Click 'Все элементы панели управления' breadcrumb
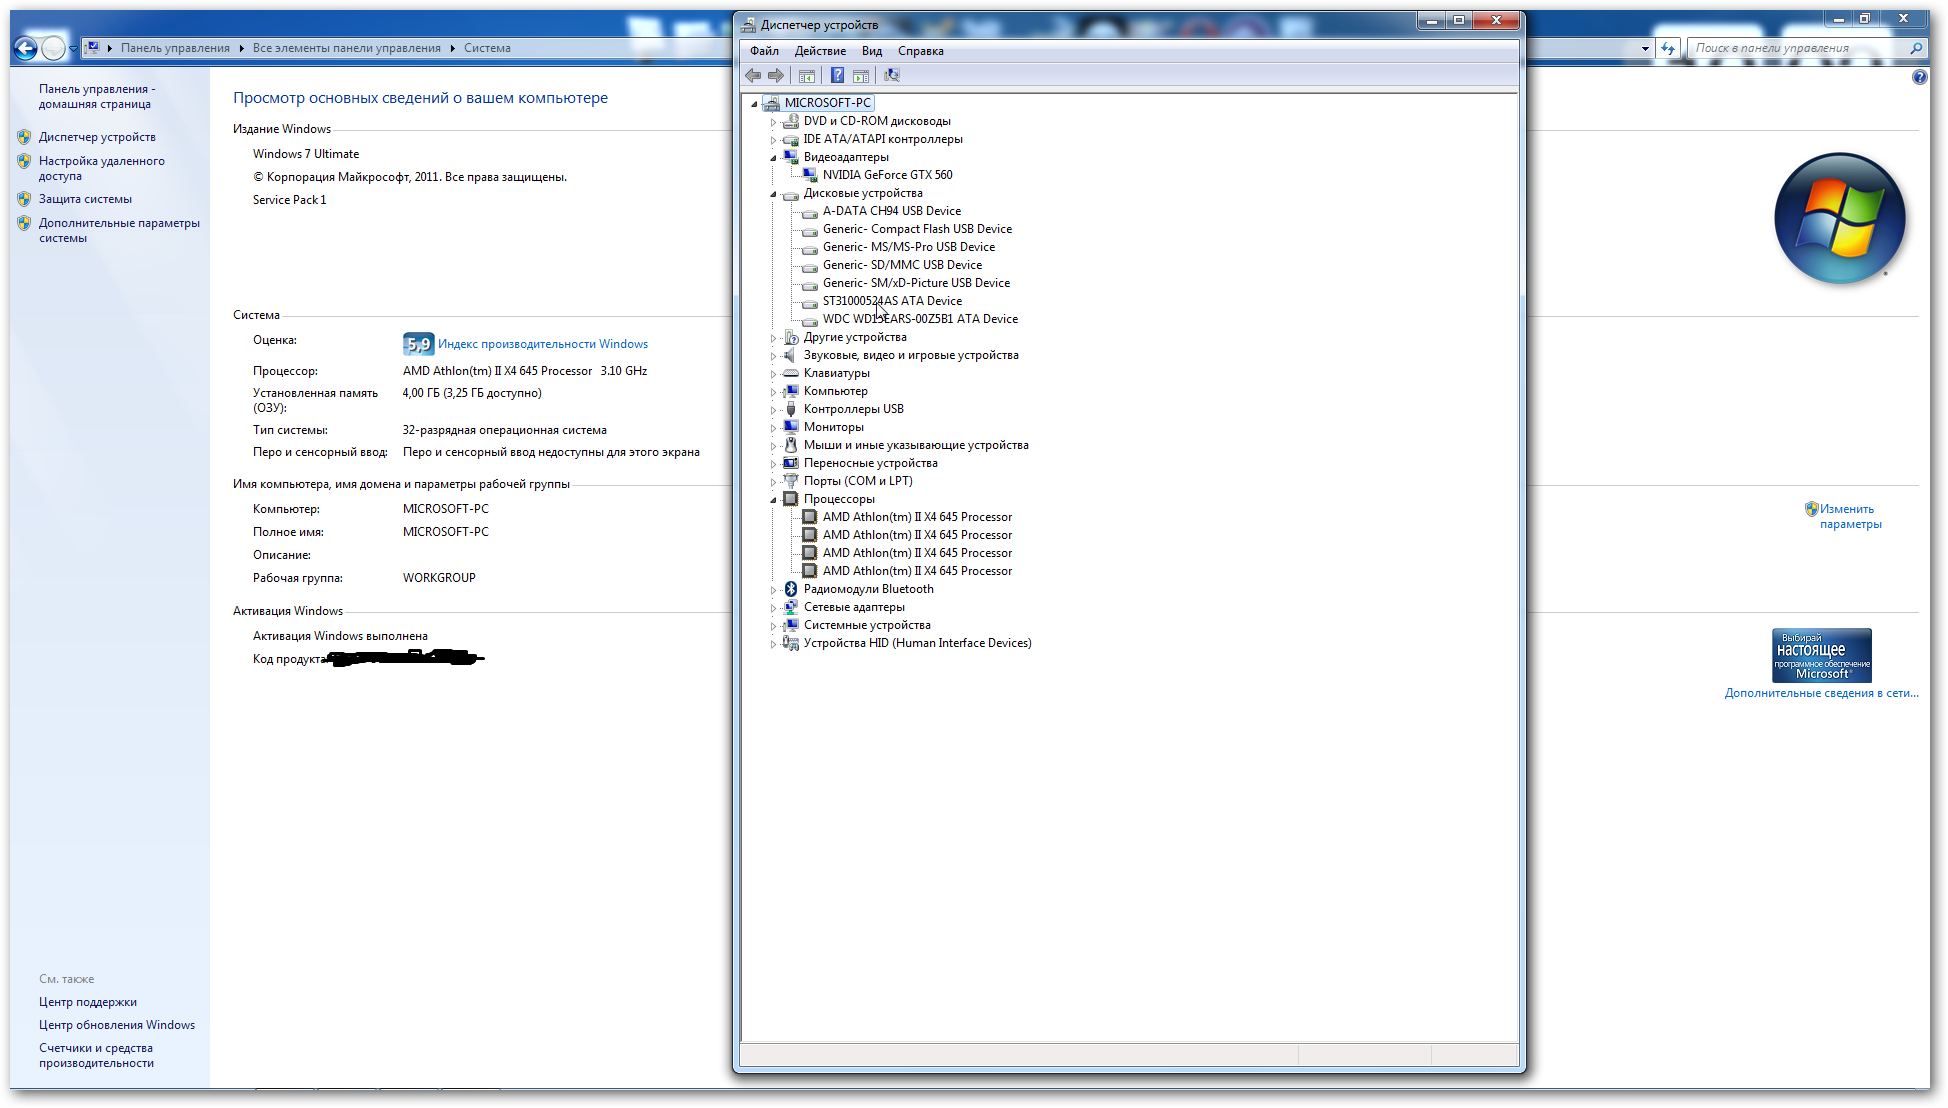This screenshot has height=1108, width=1948. coord(346,48)
